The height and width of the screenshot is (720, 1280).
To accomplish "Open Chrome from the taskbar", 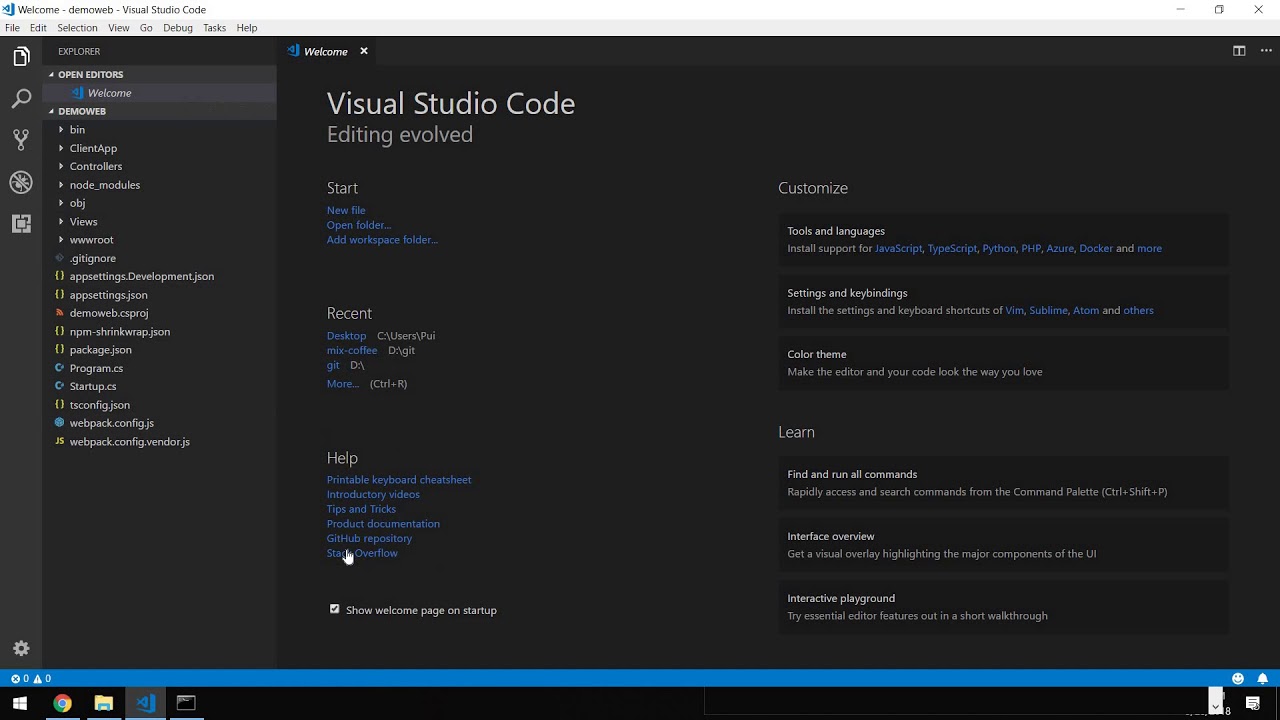I will (62, 703).
